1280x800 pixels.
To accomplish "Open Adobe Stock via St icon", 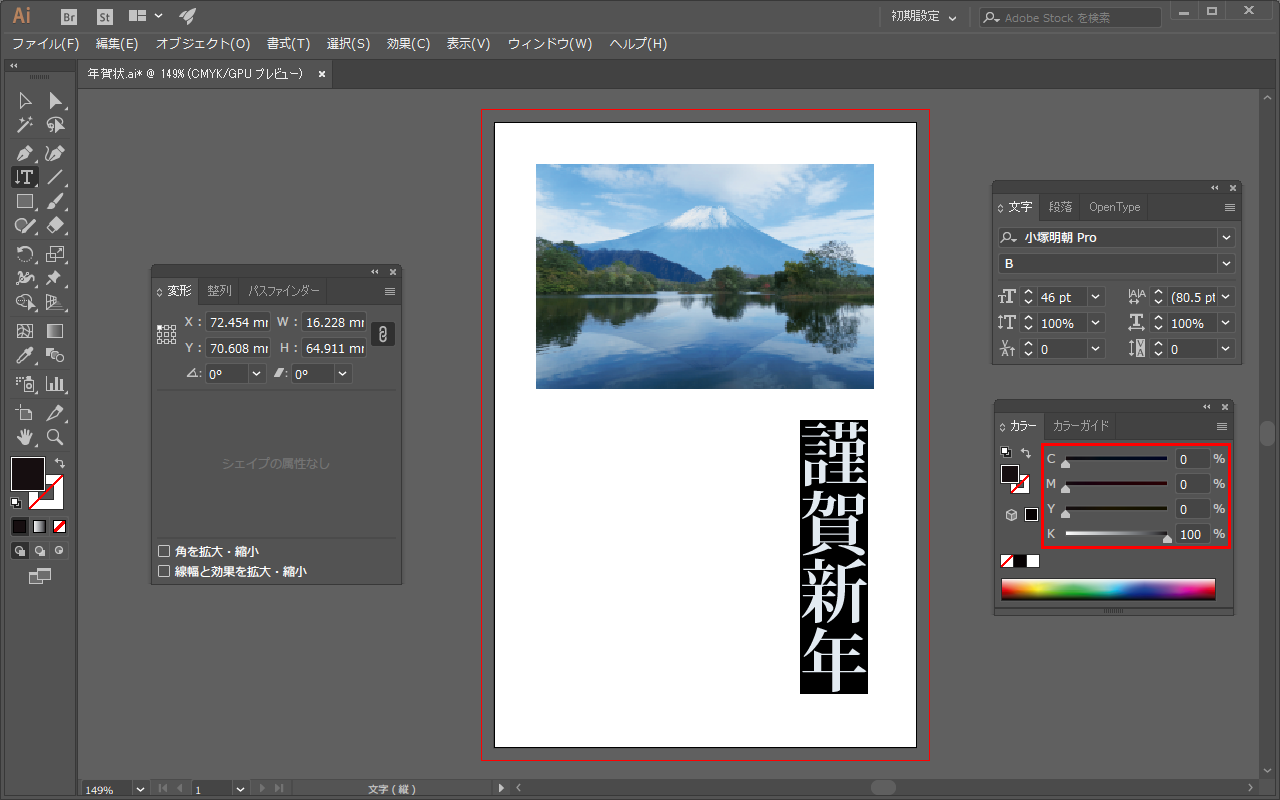I will (x=105, y=17).
